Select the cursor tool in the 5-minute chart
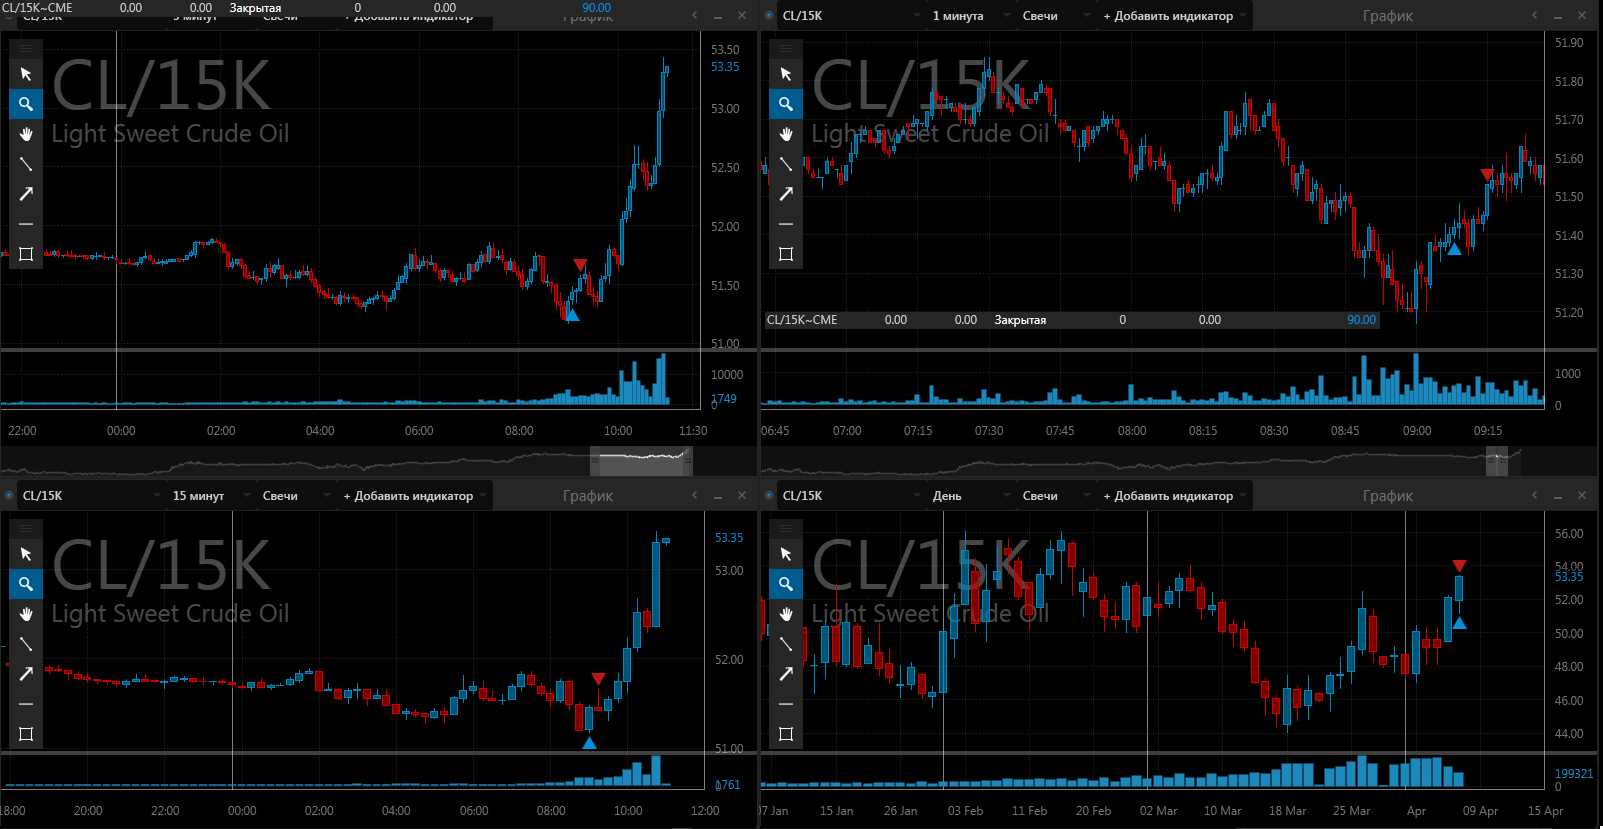The width and height of the screenshot is (1603, 829). [x=26, y=74]
